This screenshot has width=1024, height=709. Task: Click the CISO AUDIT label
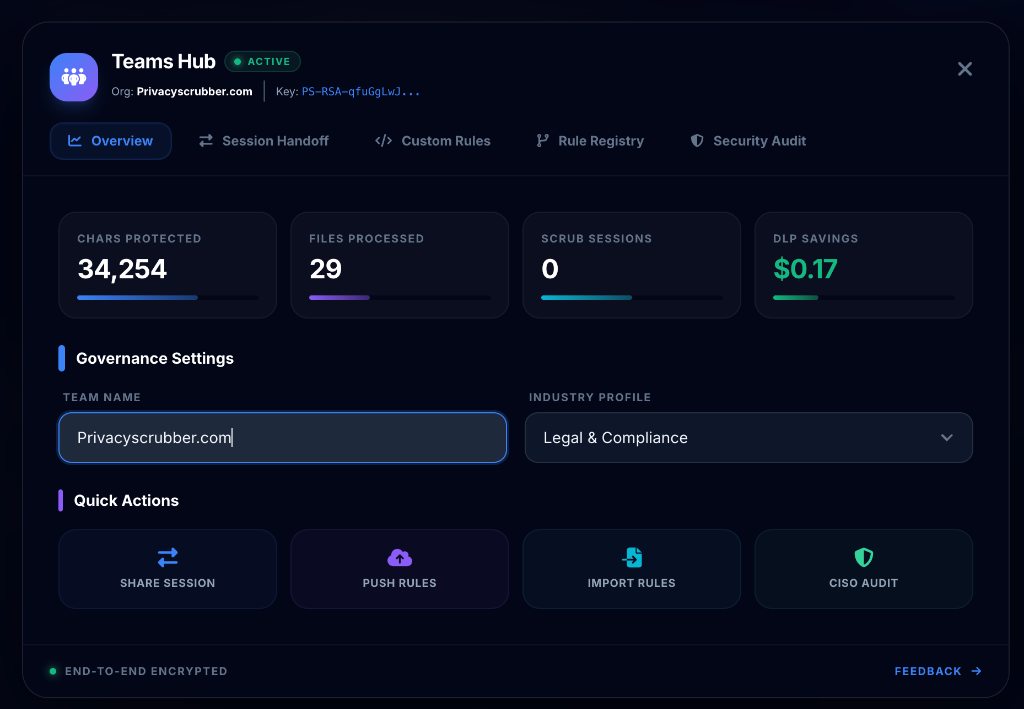coord(863,583)
